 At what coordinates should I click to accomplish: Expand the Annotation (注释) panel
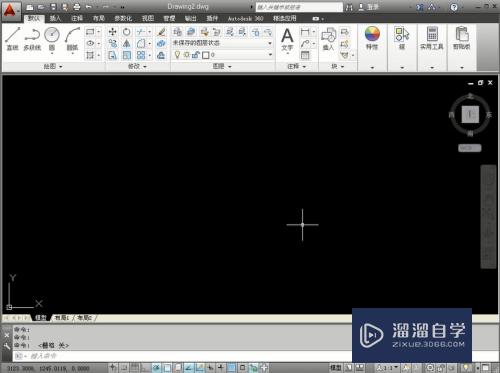[297, 67]
